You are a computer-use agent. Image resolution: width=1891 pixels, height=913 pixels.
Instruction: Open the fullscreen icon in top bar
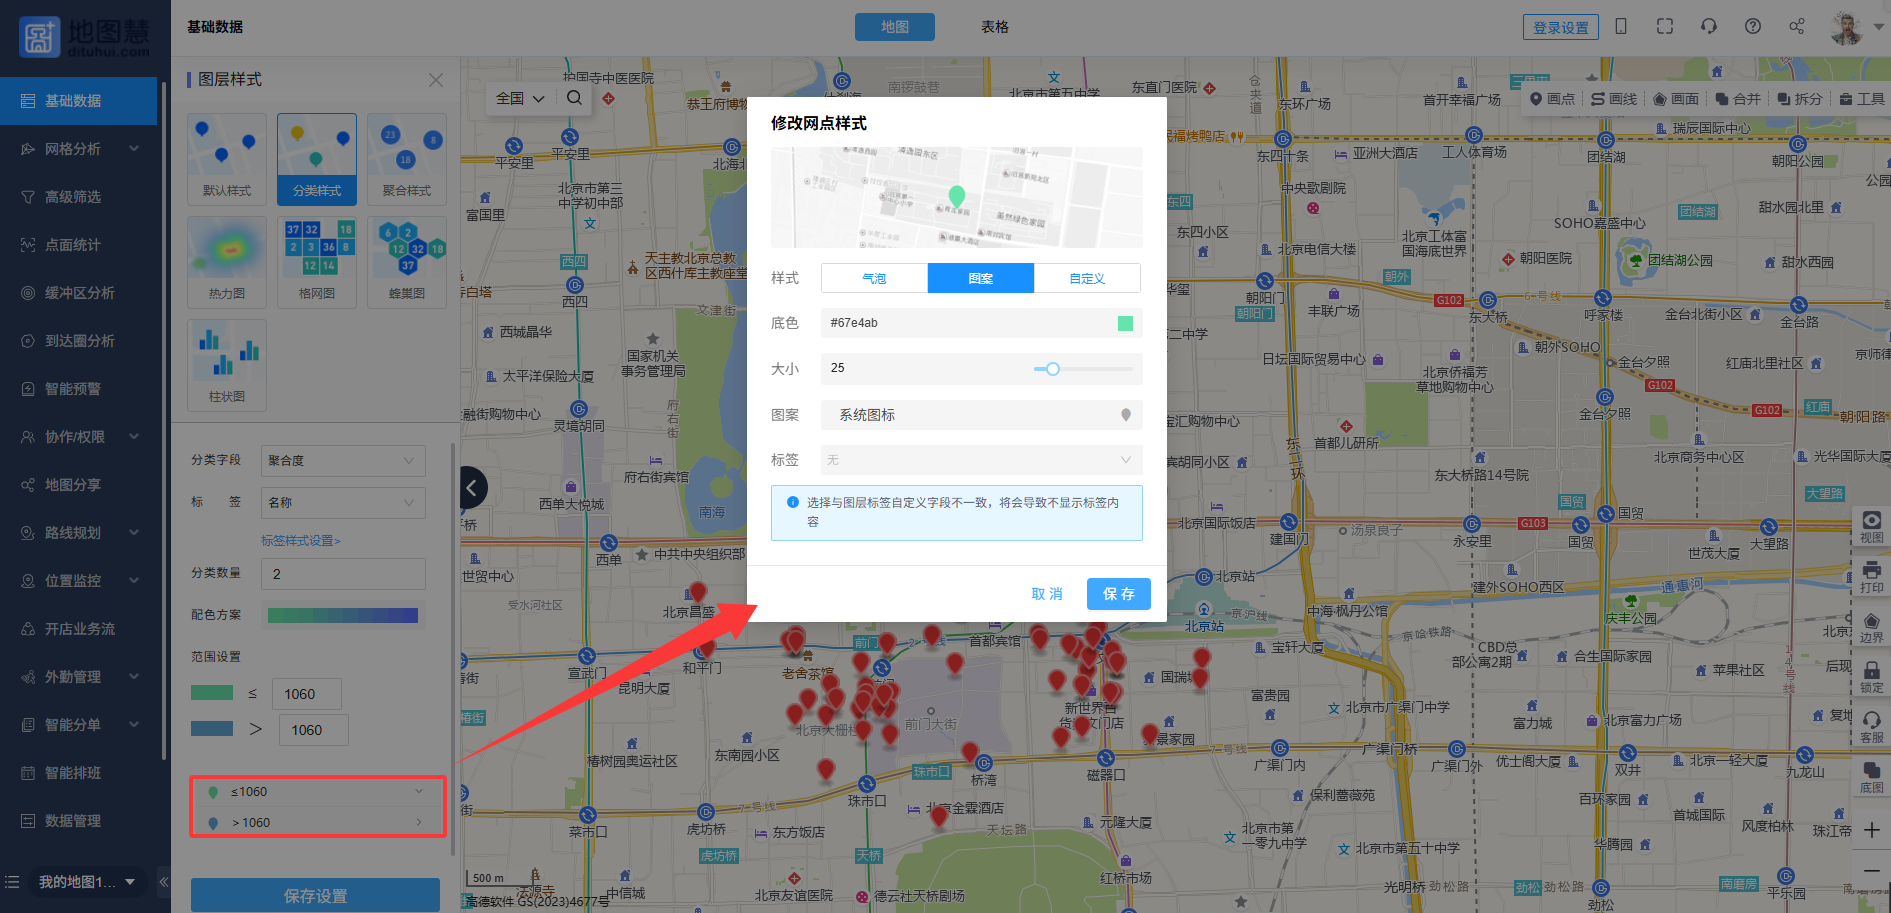tap(1665, 27)
